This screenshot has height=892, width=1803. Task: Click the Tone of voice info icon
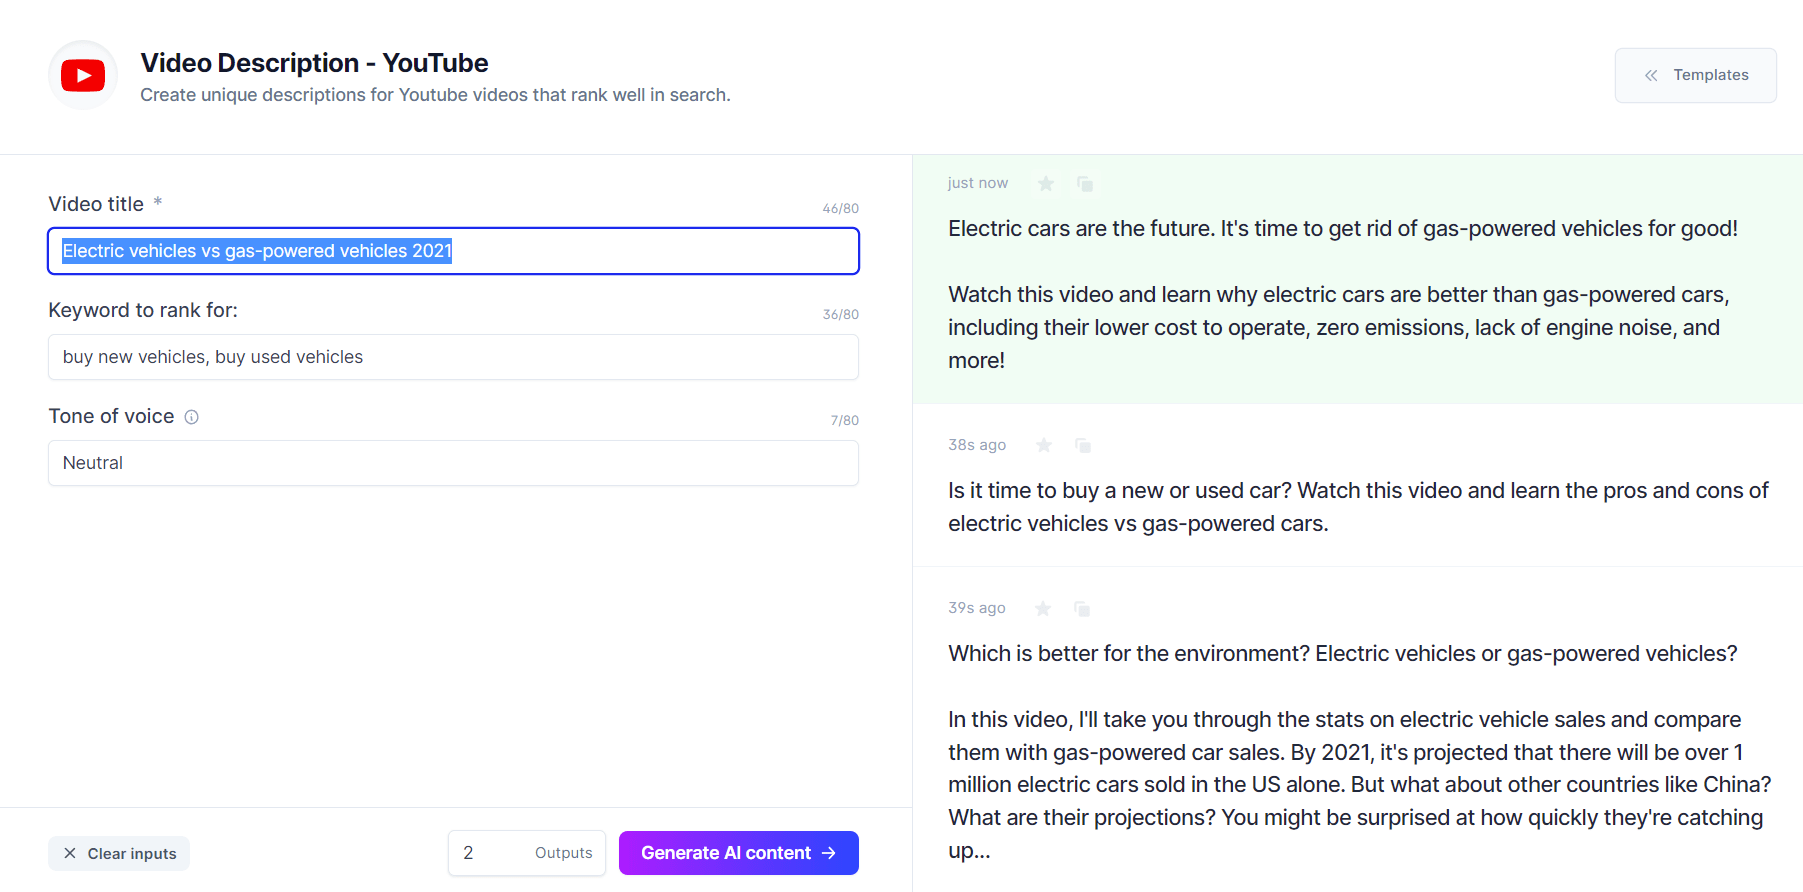point(192,417)
